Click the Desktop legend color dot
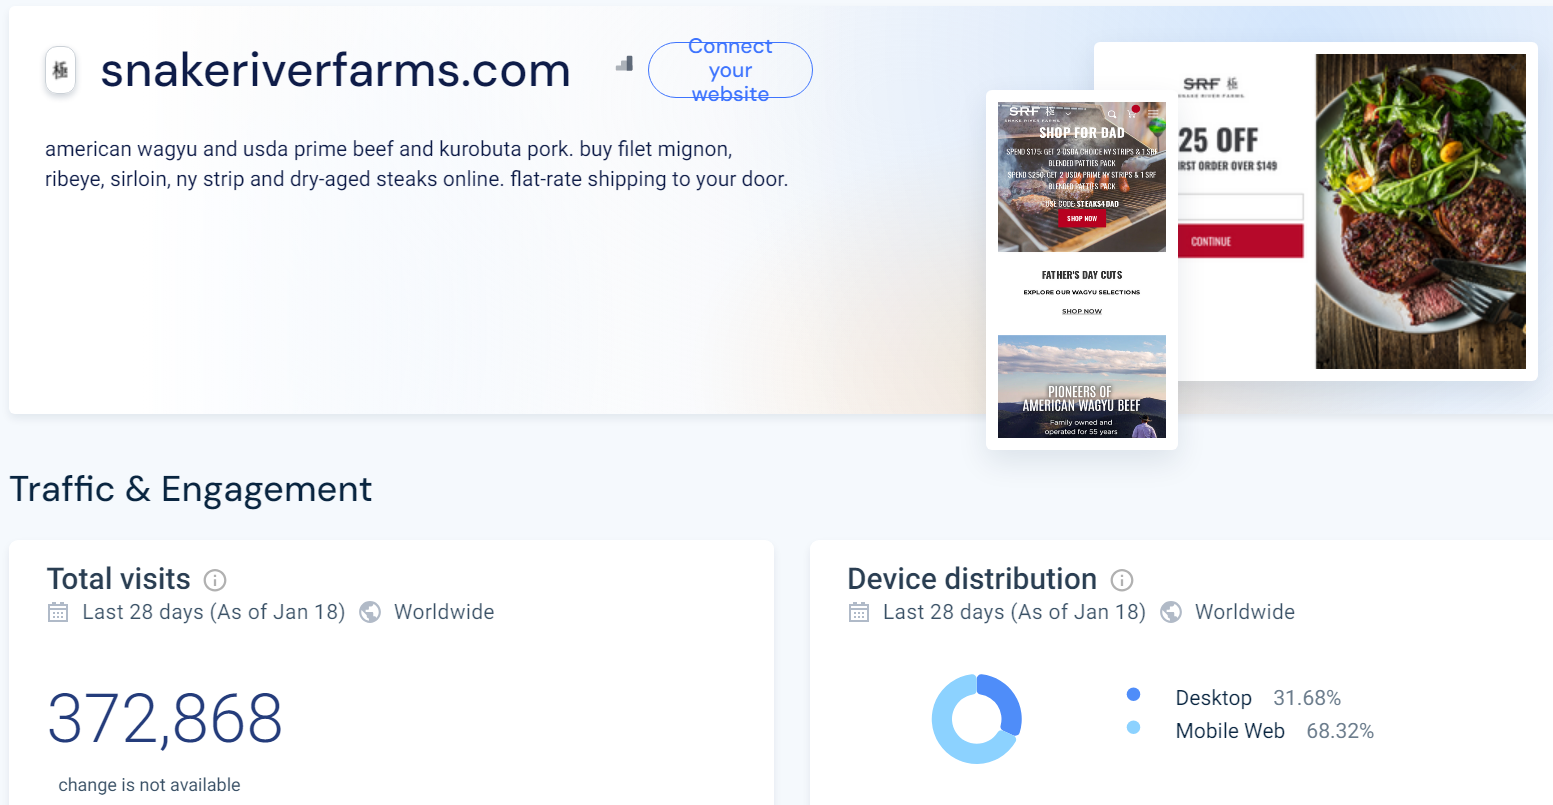This screenshot has height=805, width=1553. coord(1133,694)
